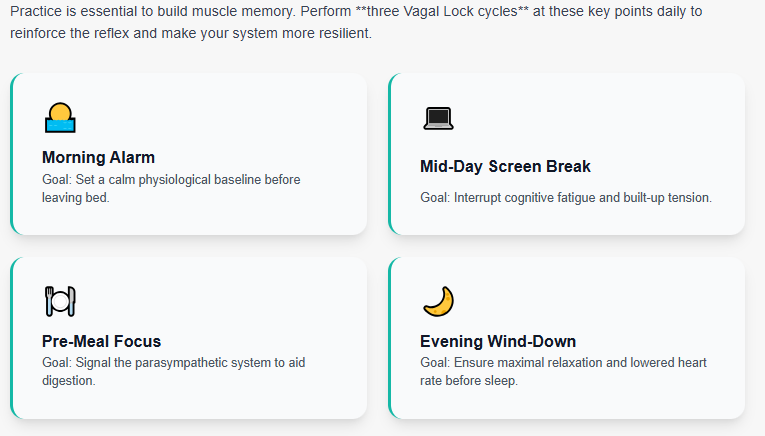Screen dimensions: 765x436
Task: Open the Evening Wind-Down title
Action: click(x=498, y=341)
